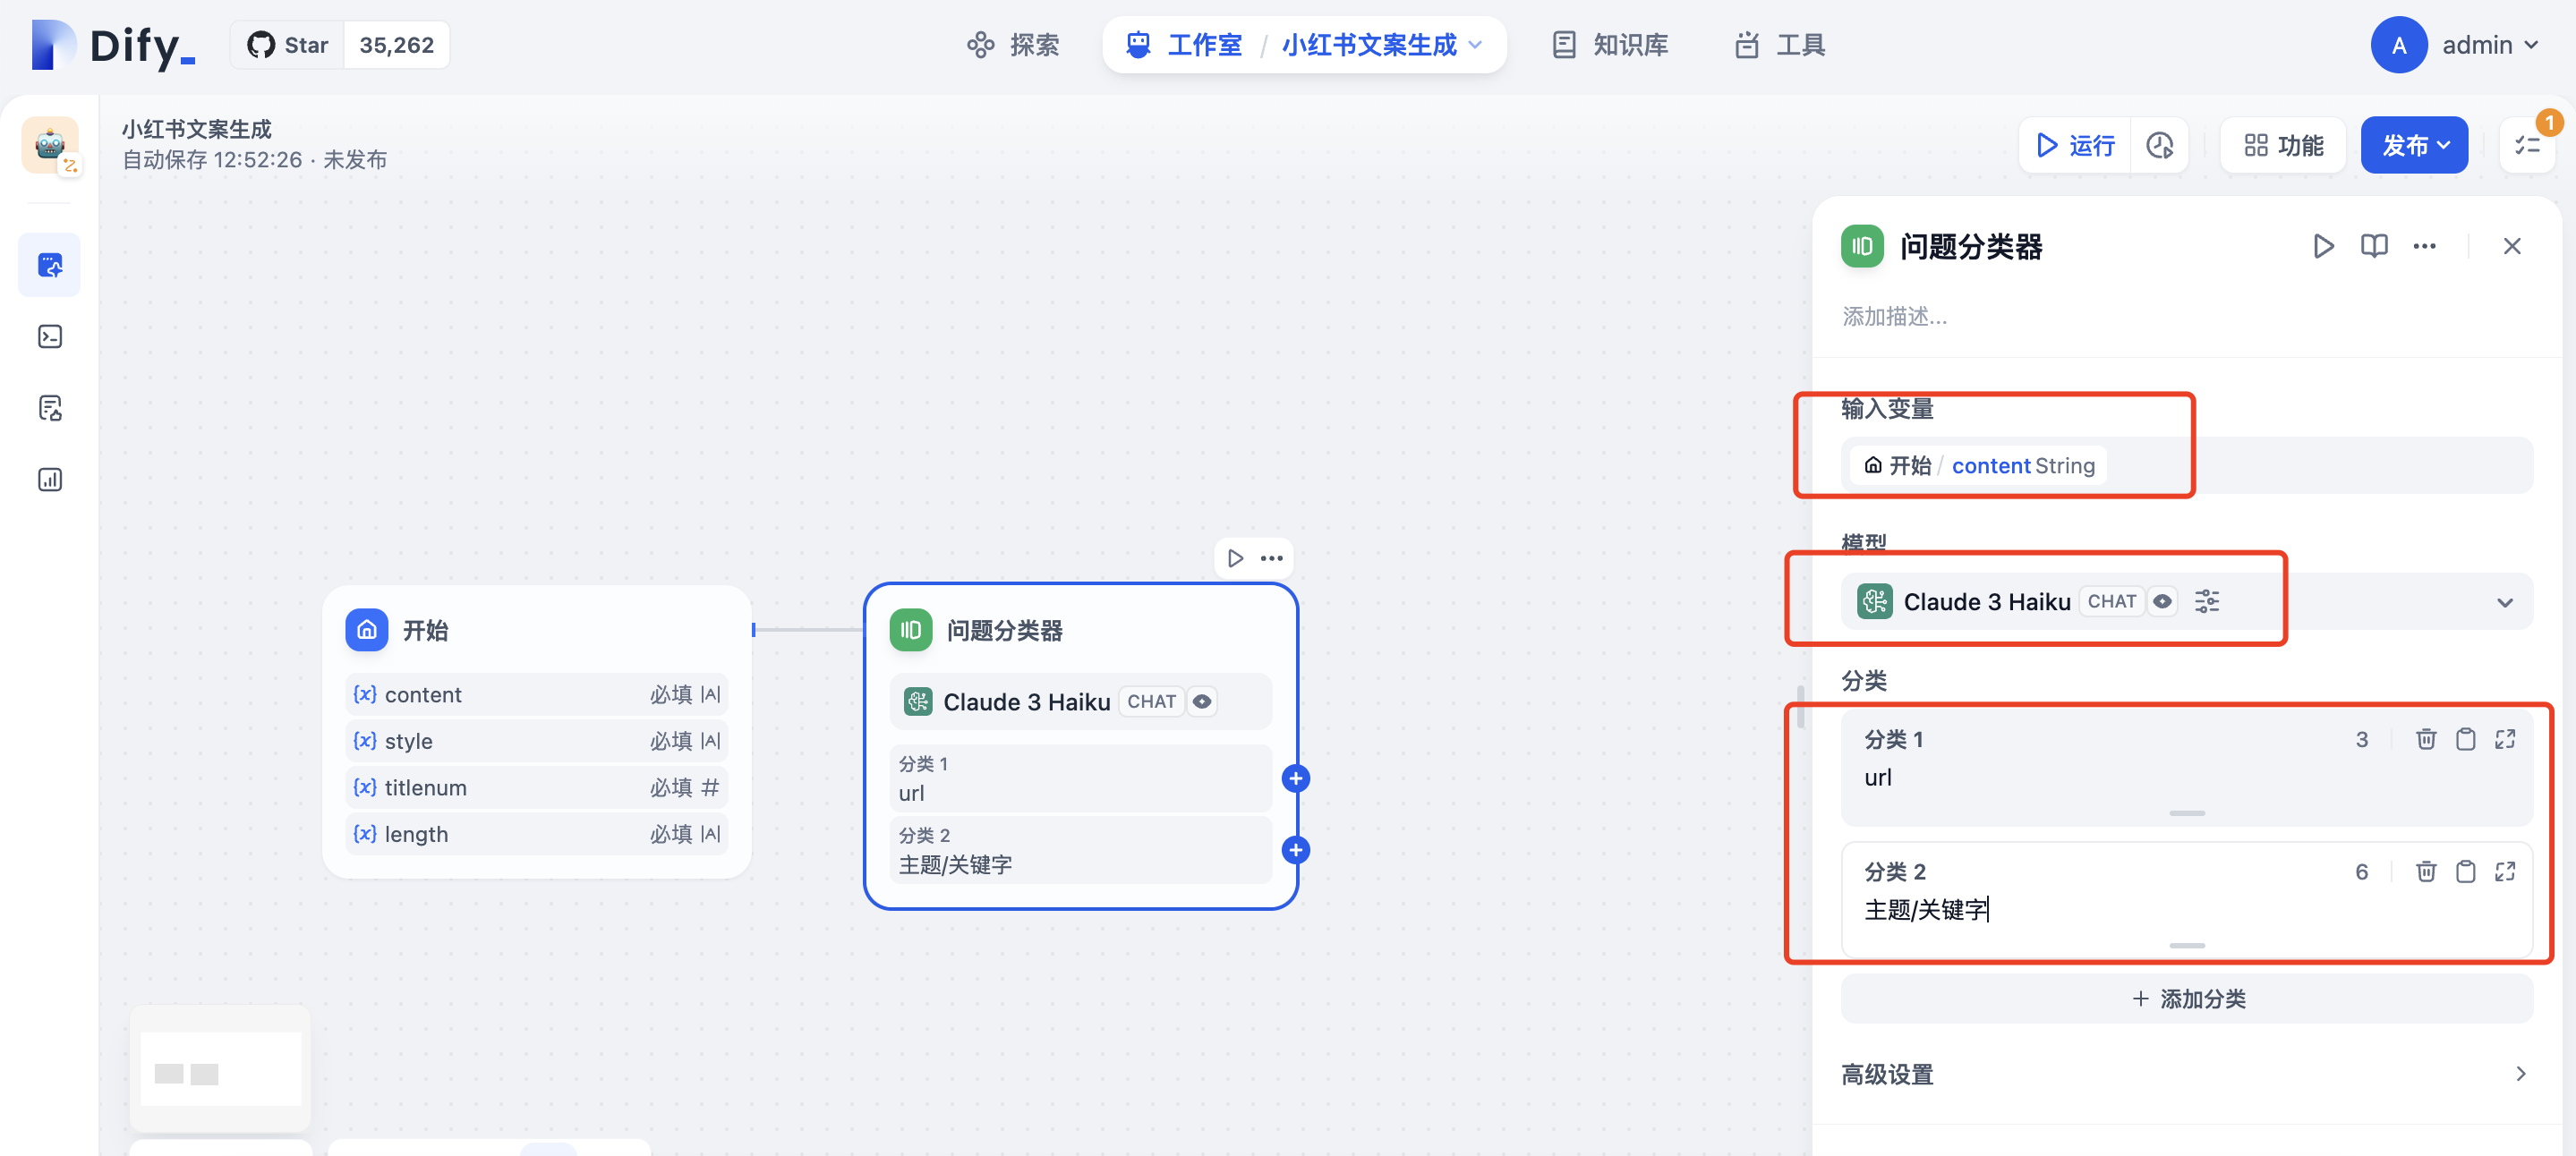
Task: Expand the 模型 selector dropdown chevron
Action: click(x=2504, y=602)
